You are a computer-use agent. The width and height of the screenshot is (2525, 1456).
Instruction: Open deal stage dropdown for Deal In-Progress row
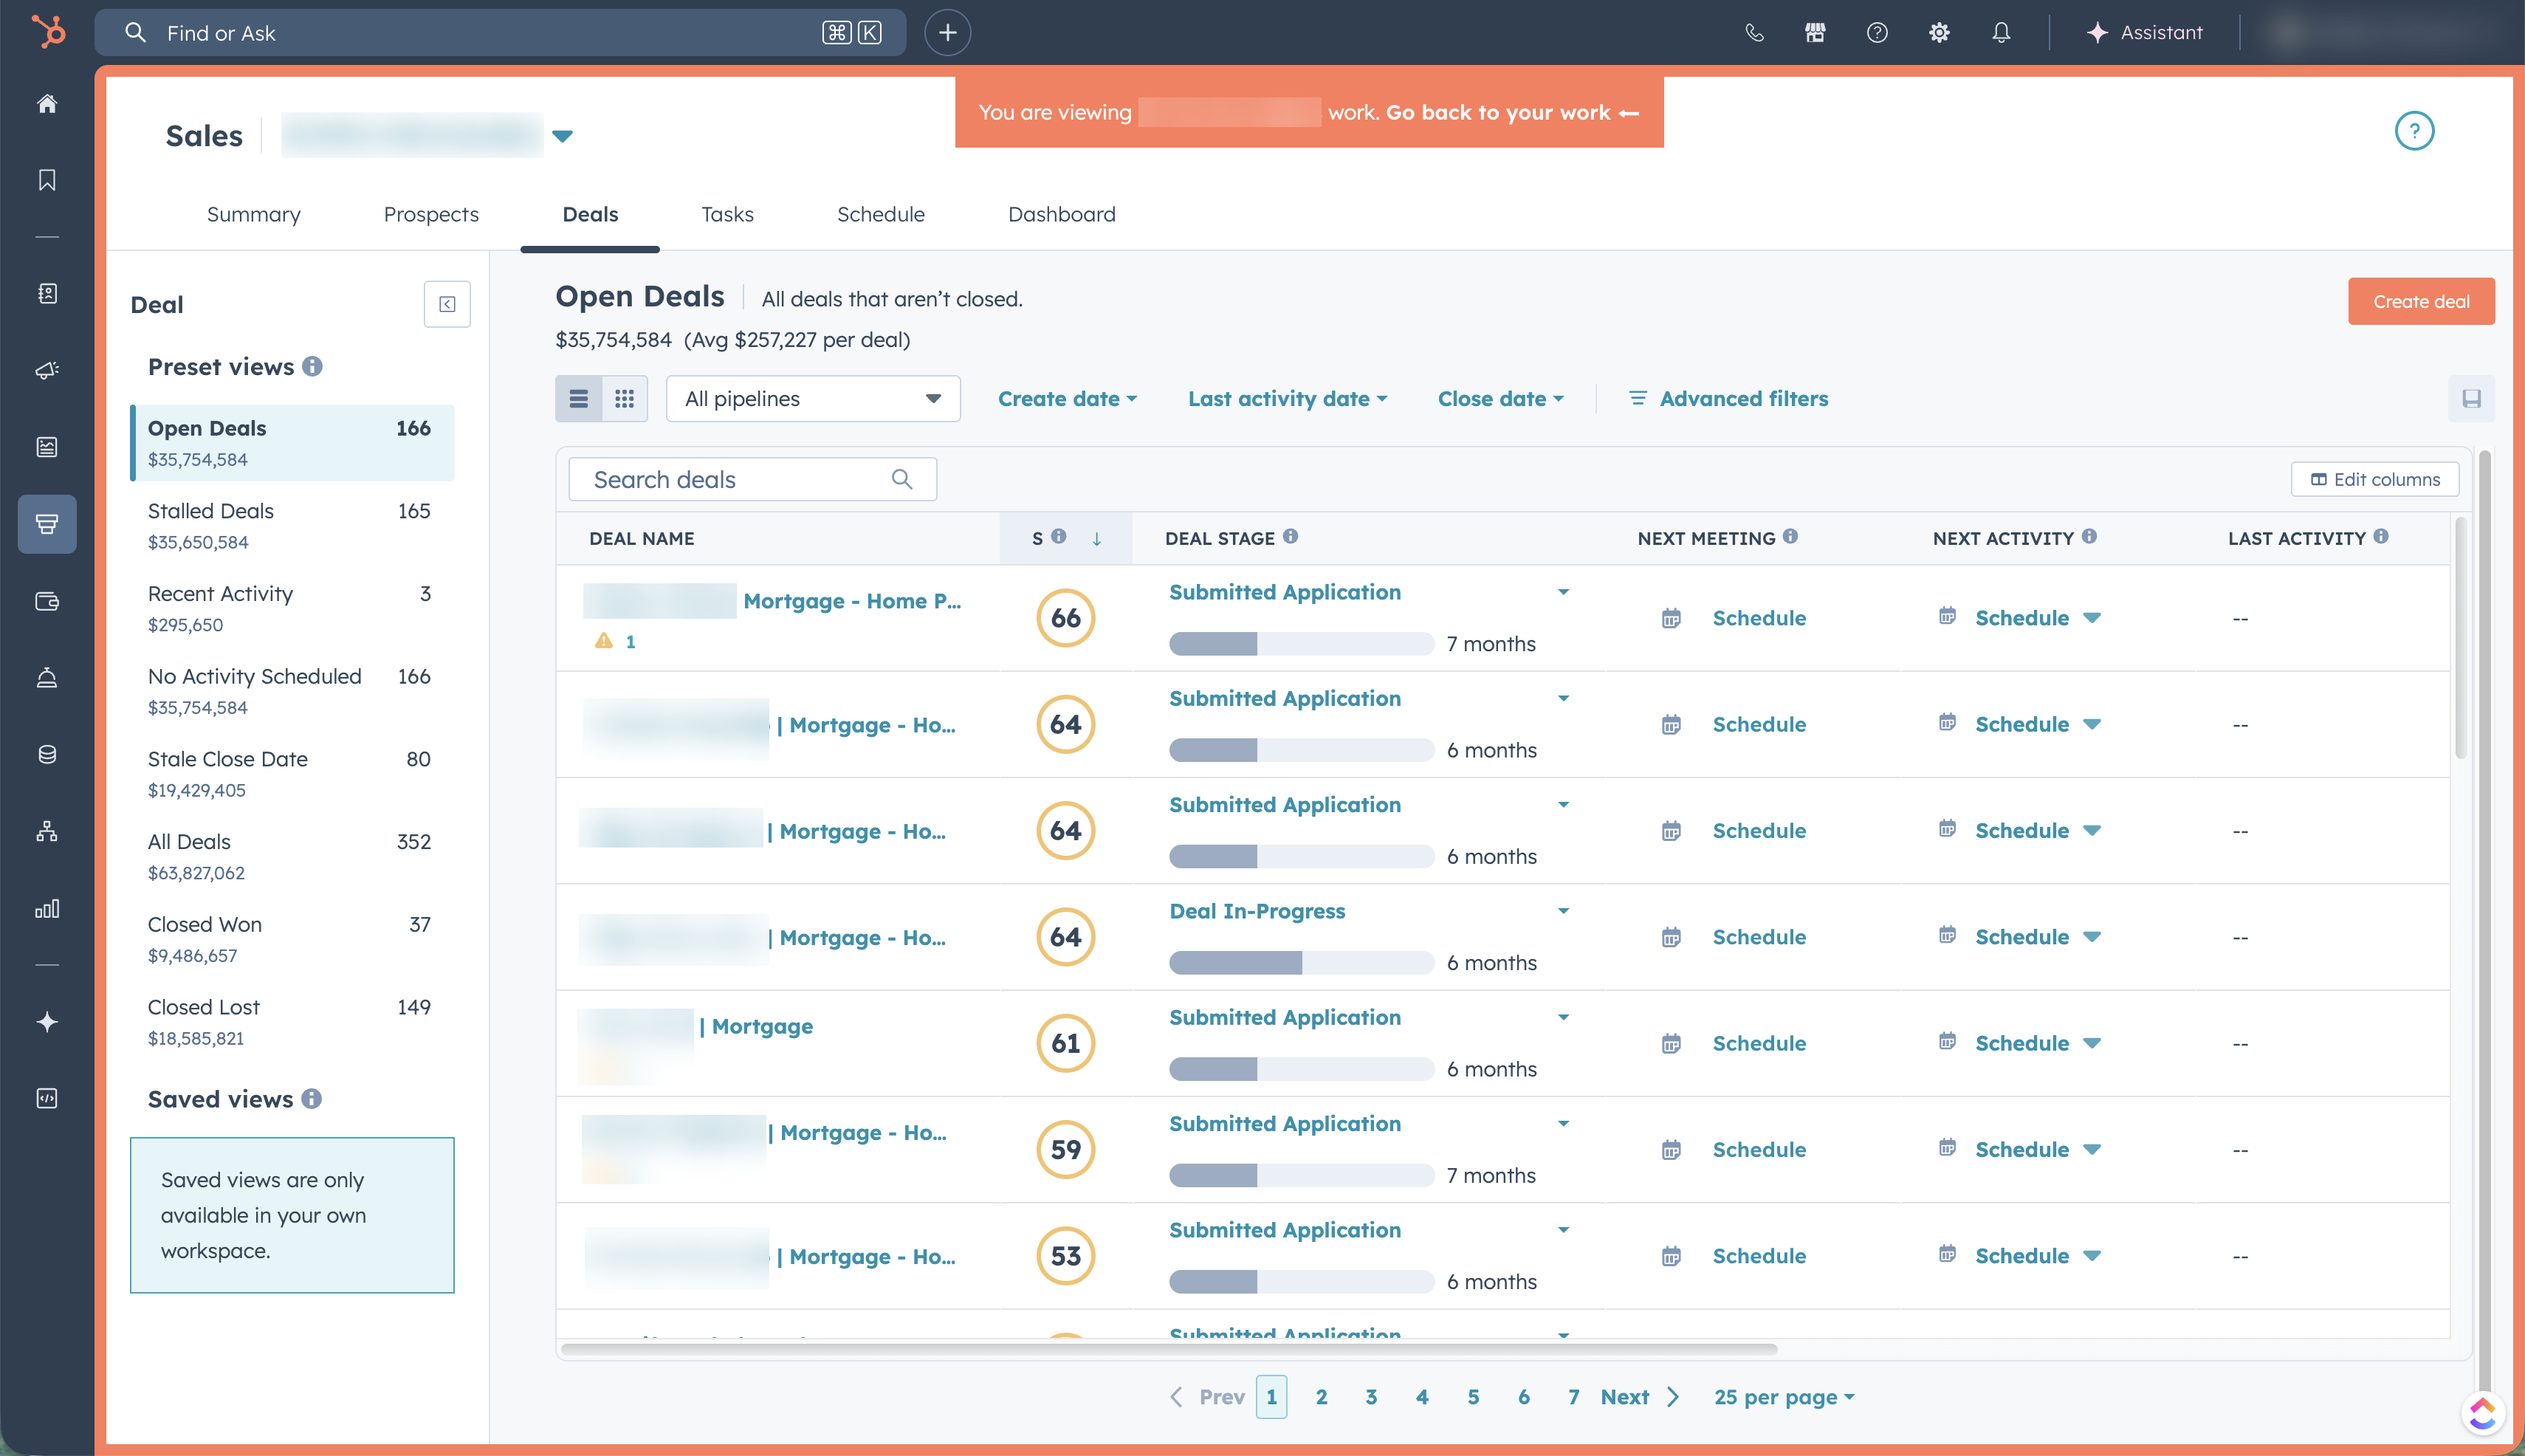tap(1563, 910)
